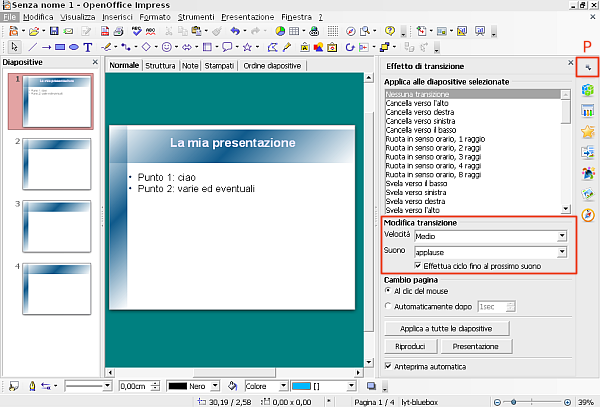Image resolution: width=600 pixels, height=408 pixels.
Task: Select the Rectangle drawing tool
Action: click(60, 46)
